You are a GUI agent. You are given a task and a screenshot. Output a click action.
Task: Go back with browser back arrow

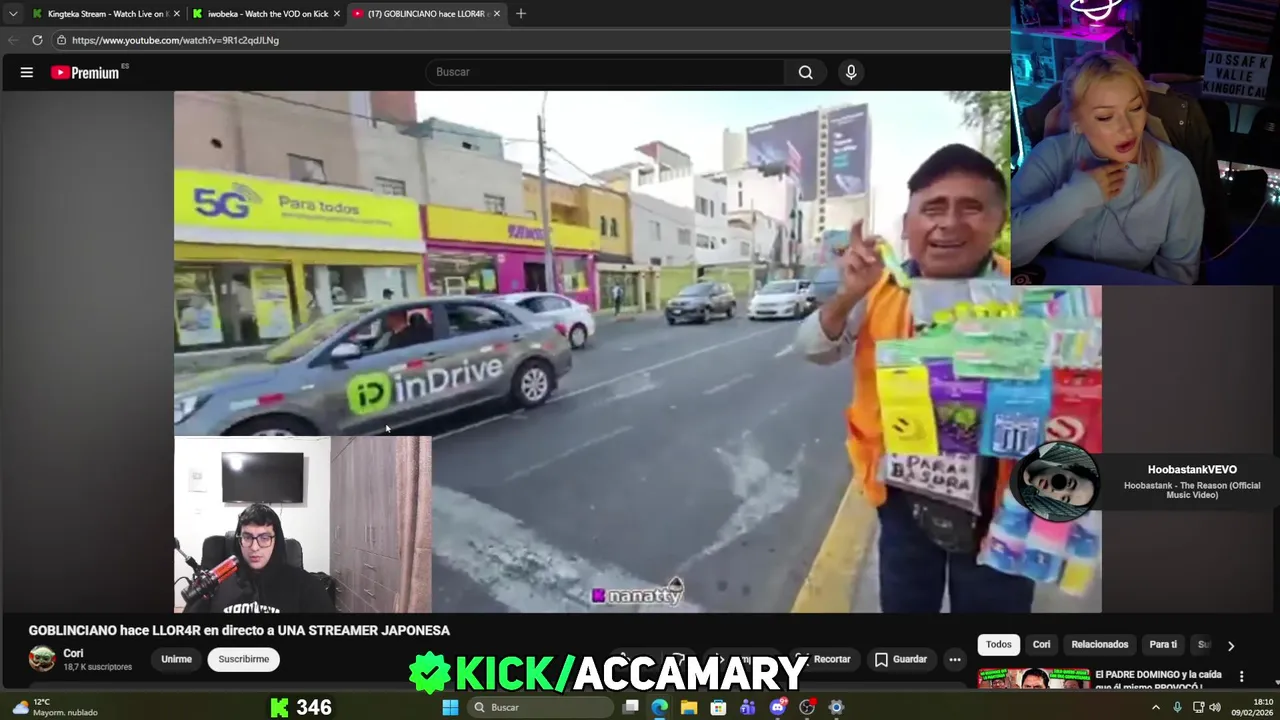(13, 40)
